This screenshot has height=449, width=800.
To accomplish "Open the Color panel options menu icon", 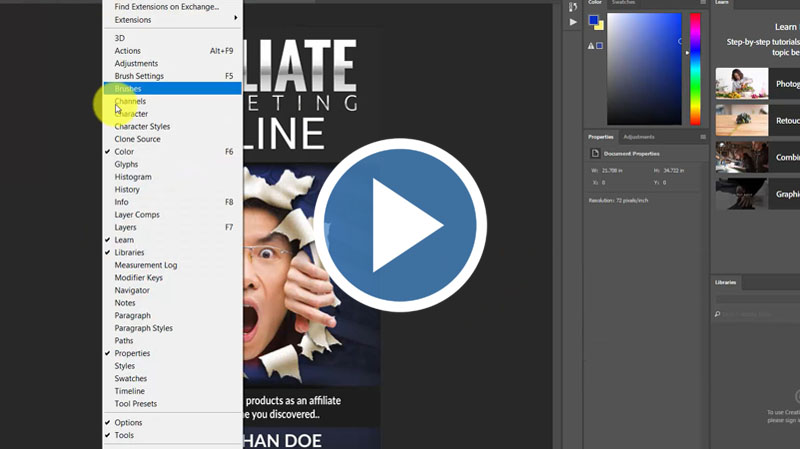I will coord(703,3).
